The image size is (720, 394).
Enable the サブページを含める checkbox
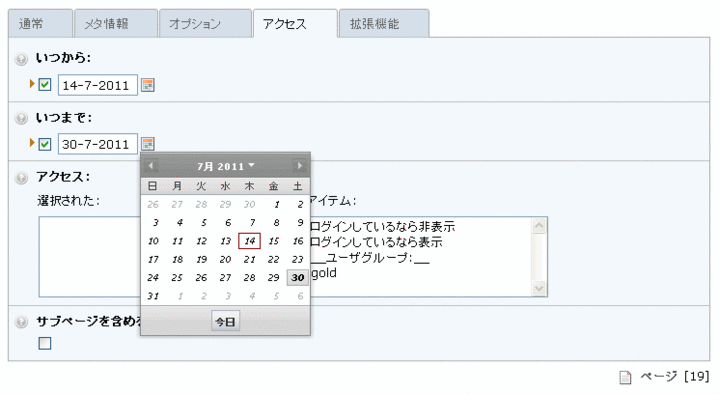click(45, 343)
